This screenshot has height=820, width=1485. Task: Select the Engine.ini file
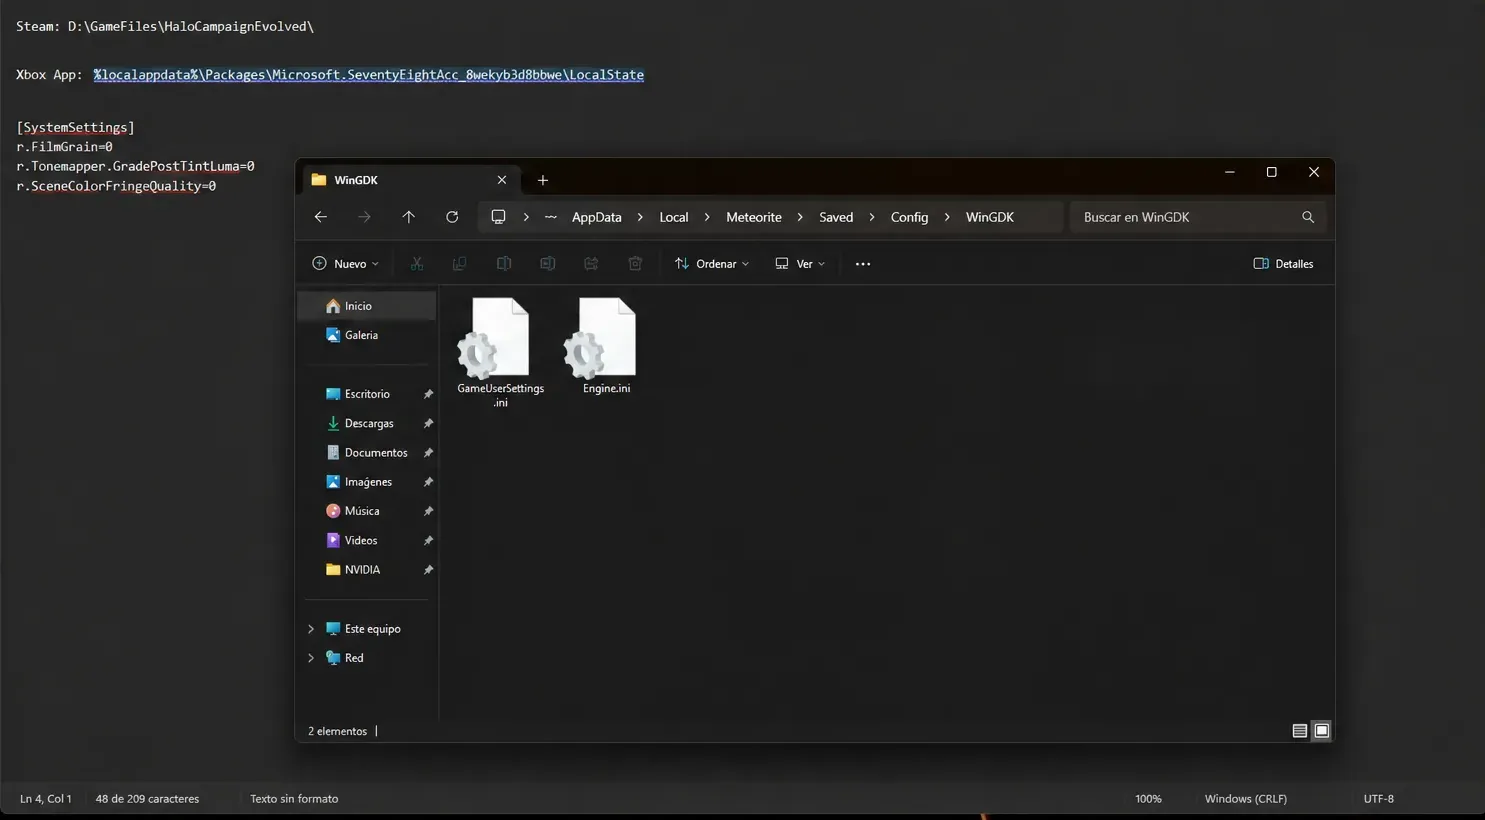[606, 346]
